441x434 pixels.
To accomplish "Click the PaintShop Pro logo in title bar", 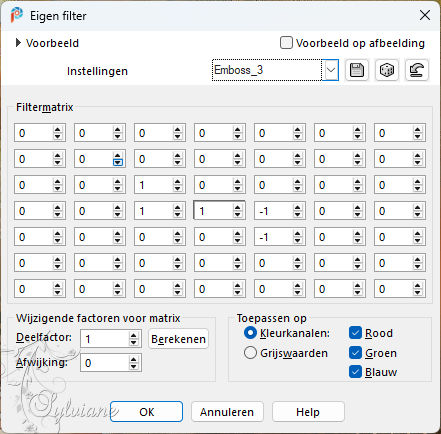I will [x=16, y=15].
